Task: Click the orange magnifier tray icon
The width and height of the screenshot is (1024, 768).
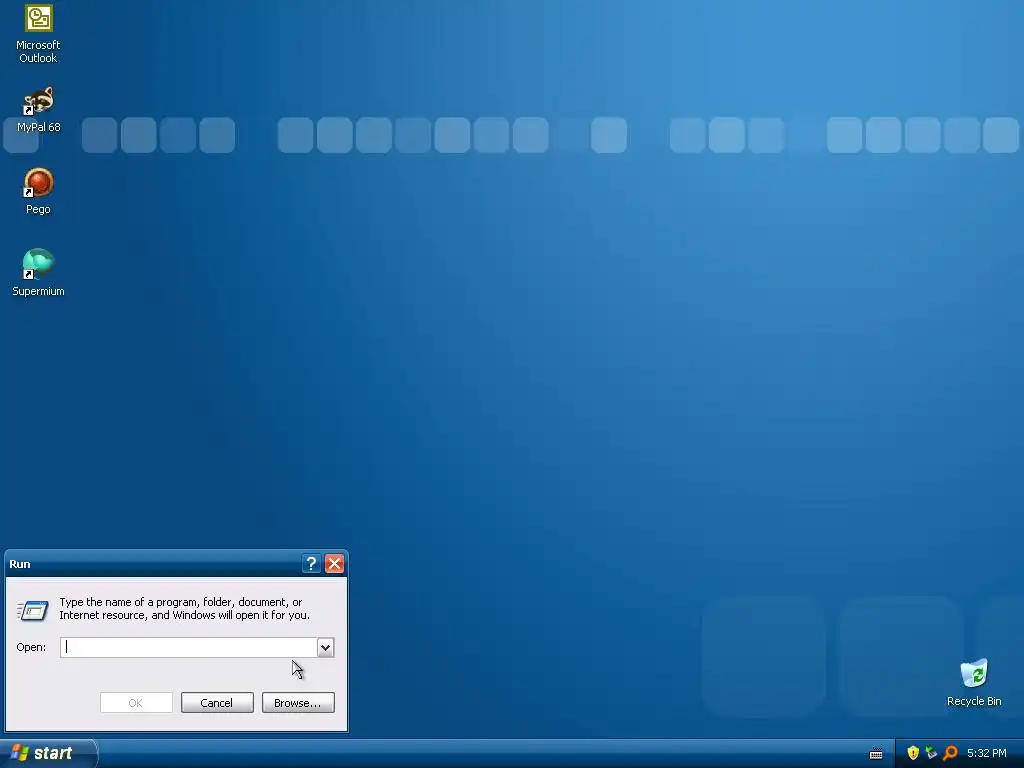Action: tap(950, 753)
